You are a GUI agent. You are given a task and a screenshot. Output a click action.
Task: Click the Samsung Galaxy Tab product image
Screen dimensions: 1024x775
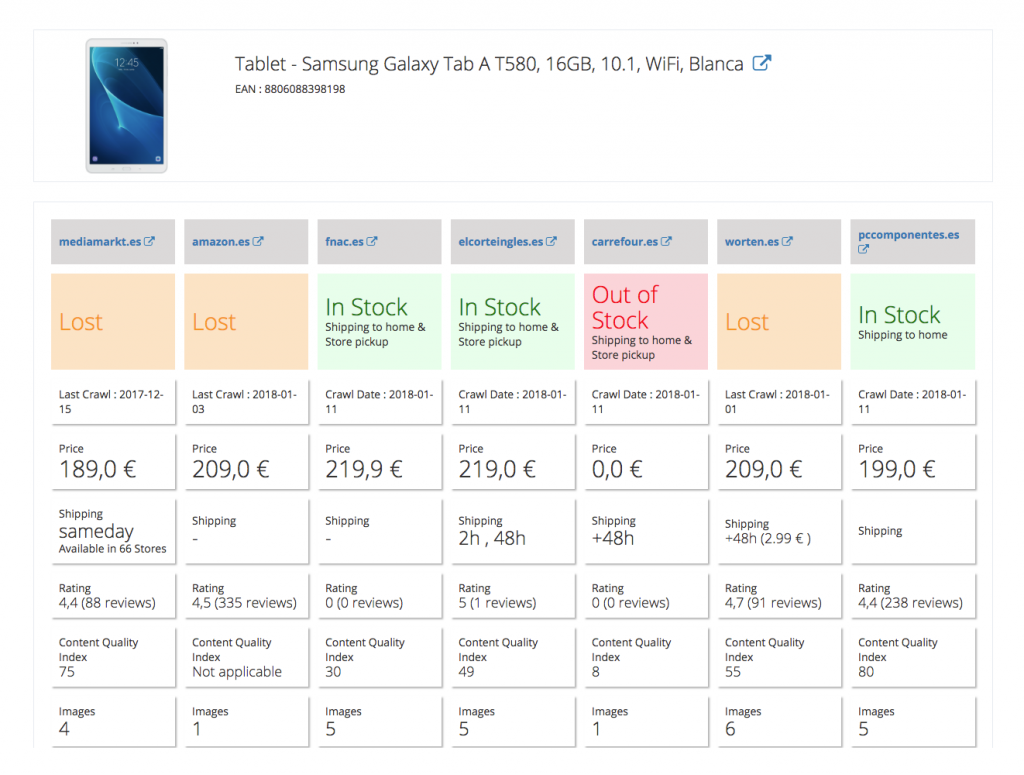pos(127,106)
